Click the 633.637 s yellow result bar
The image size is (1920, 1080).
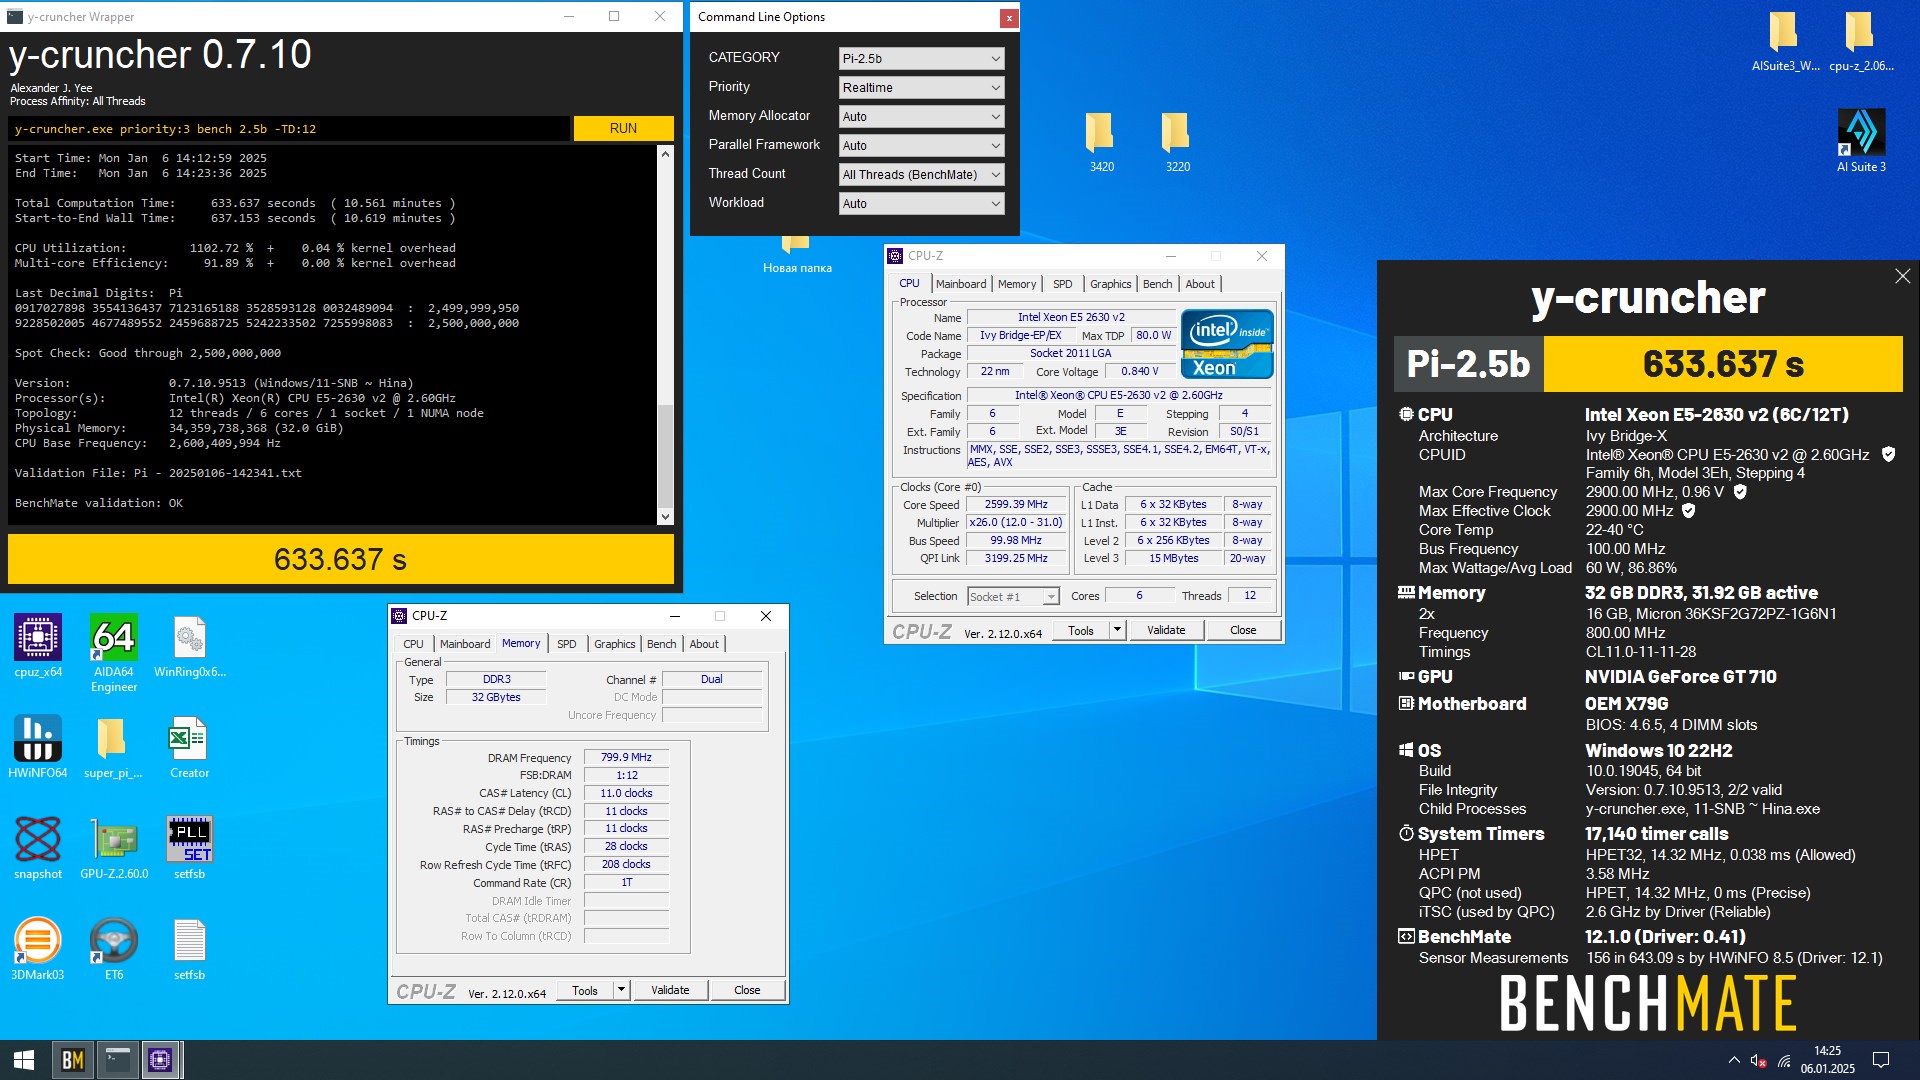coord(341,559)
